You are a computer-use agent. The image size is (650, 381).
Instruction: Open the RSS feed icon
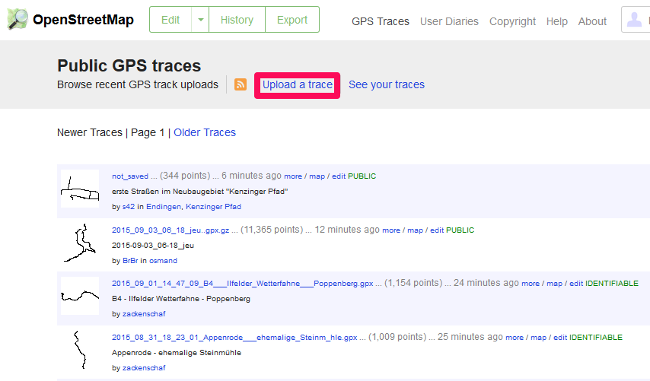coord(240,84)
